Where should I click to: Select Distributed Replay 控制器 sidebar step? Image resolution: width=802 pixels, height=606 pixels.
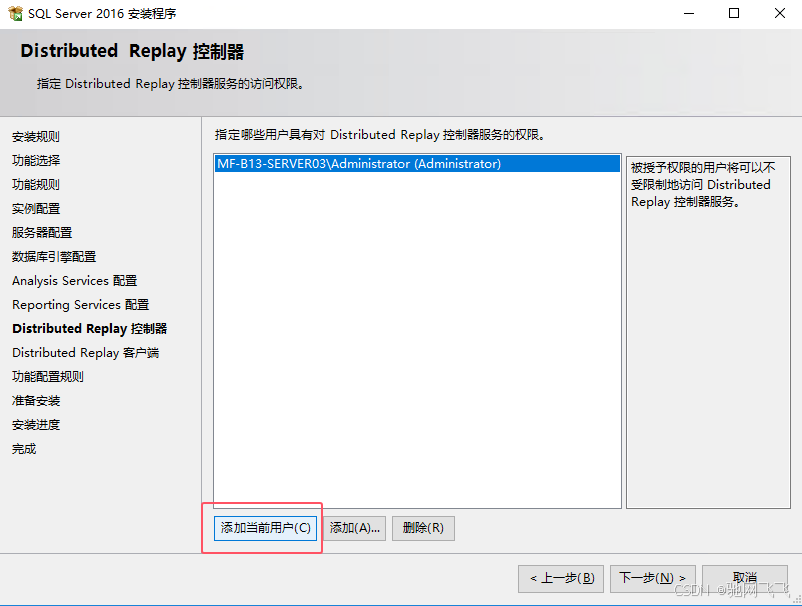click(90, 329)
